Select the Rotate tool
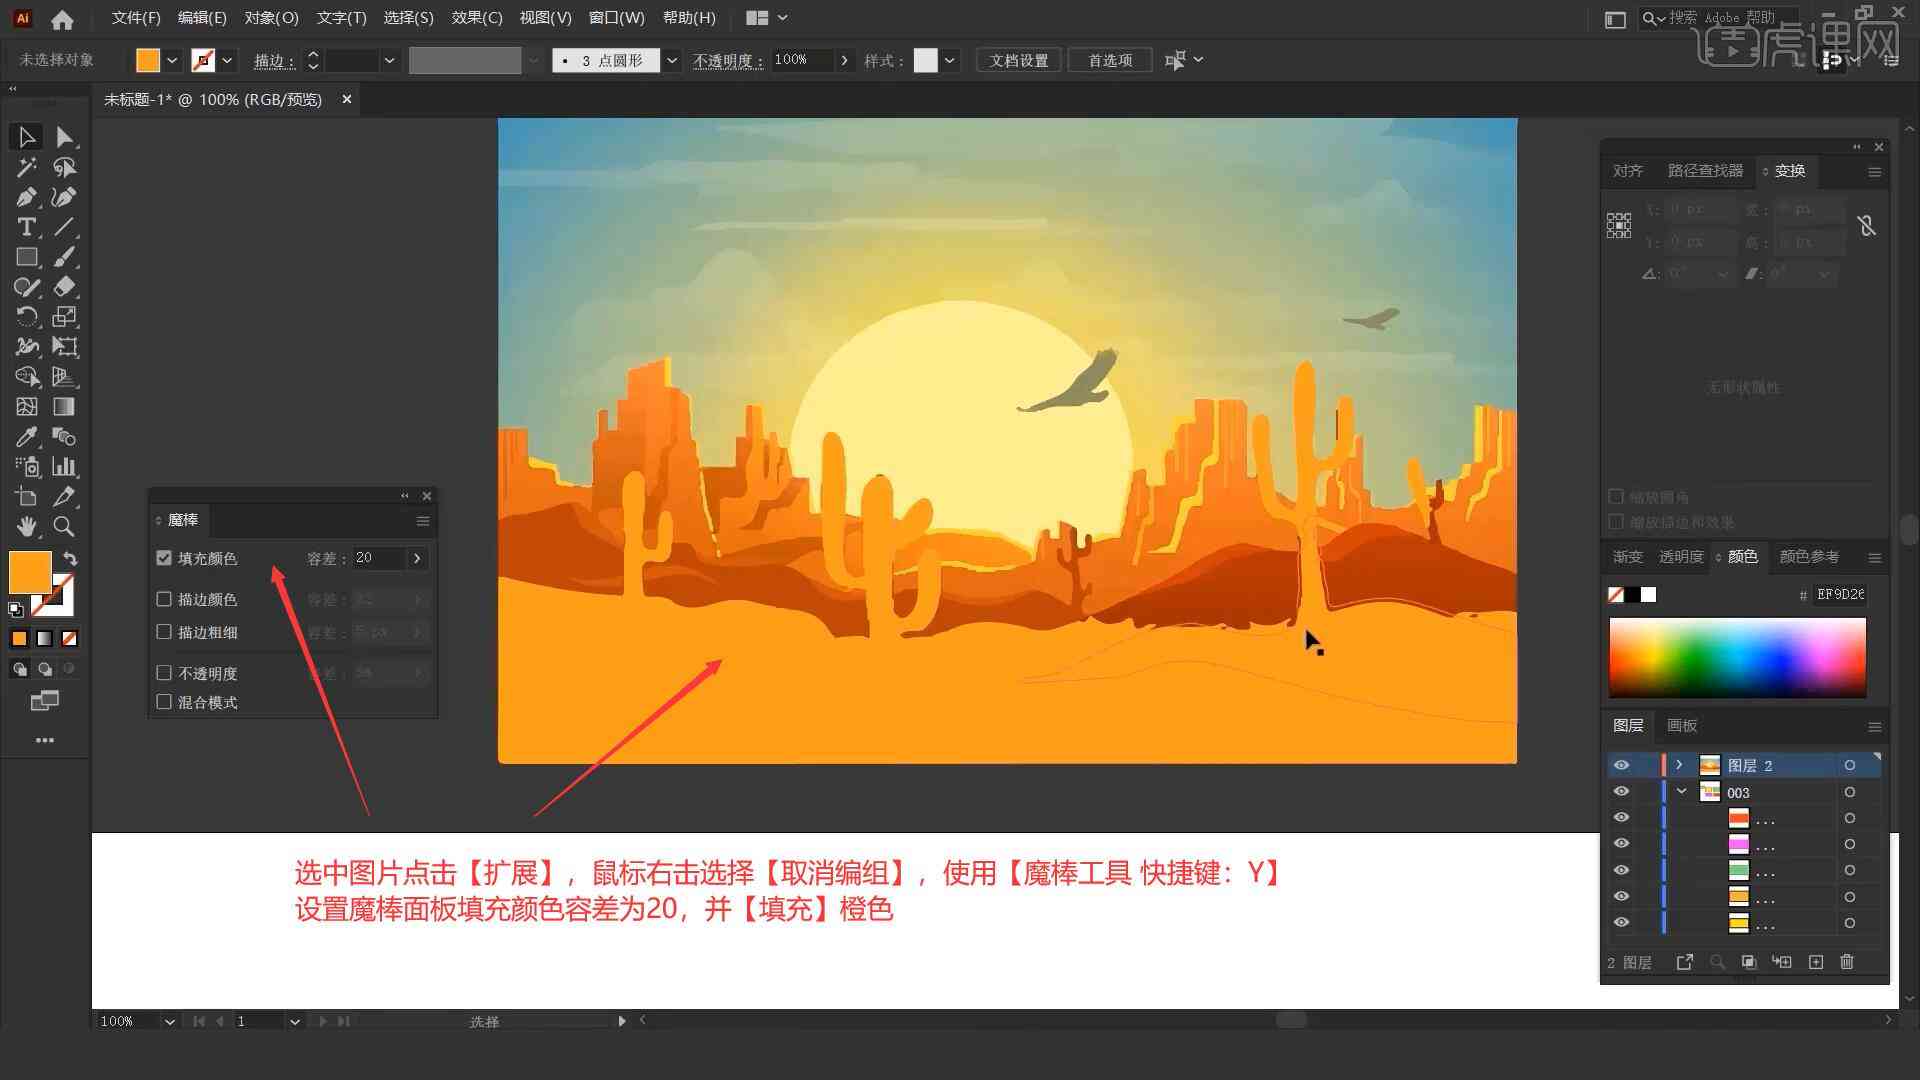Viewport: 1920px width, 1080px height. click(x=24, y=316)
